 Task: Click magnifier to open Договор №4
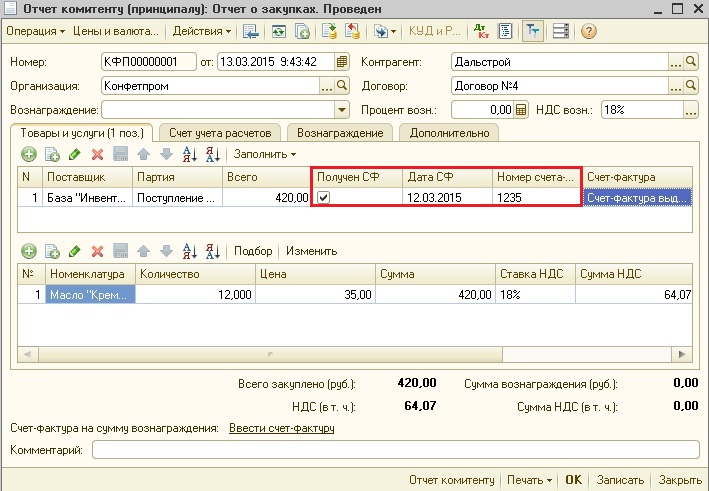click(690, 86)
